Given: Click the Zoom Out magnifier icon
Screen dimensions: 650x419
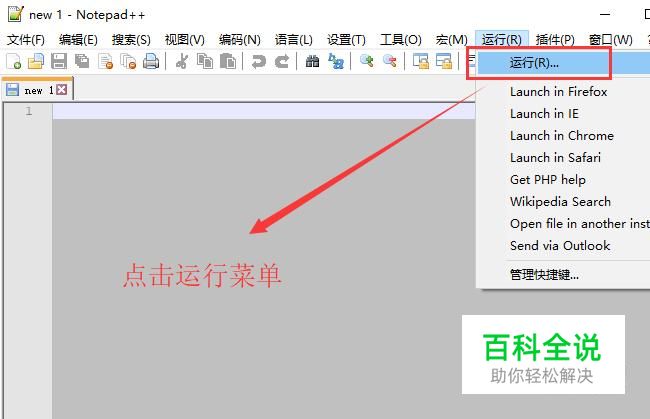Looking at the screenshot, I should pyautogui.click(x=390, y=61).
